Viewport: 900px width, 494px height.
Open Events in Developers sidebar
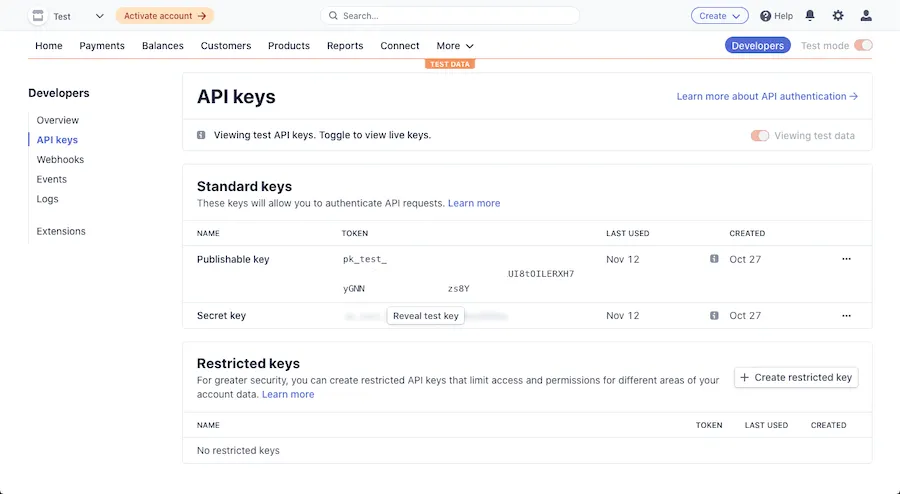coord(51,179)
